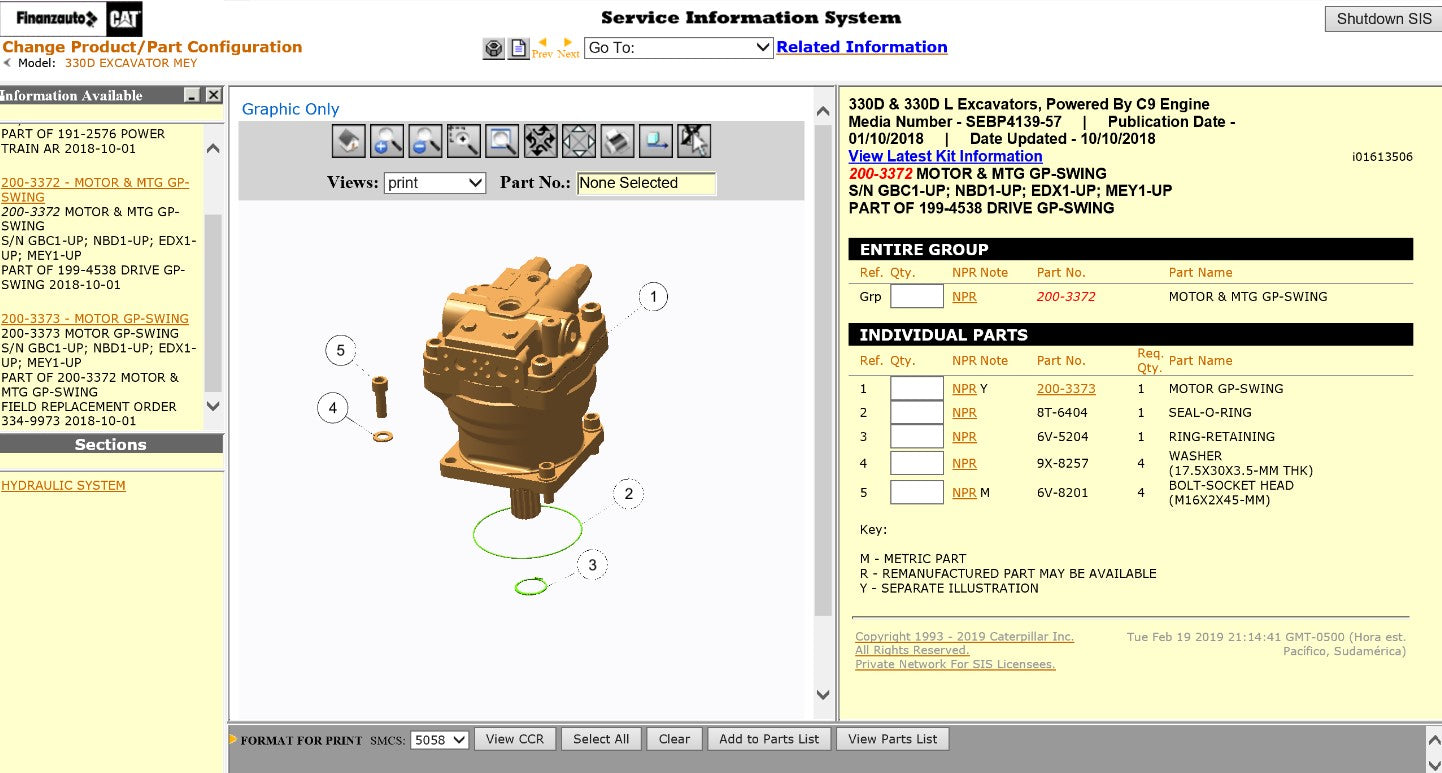1442x773 pixels.
Task: Click callout number 5 on the graphic
Action: point(340,351)
